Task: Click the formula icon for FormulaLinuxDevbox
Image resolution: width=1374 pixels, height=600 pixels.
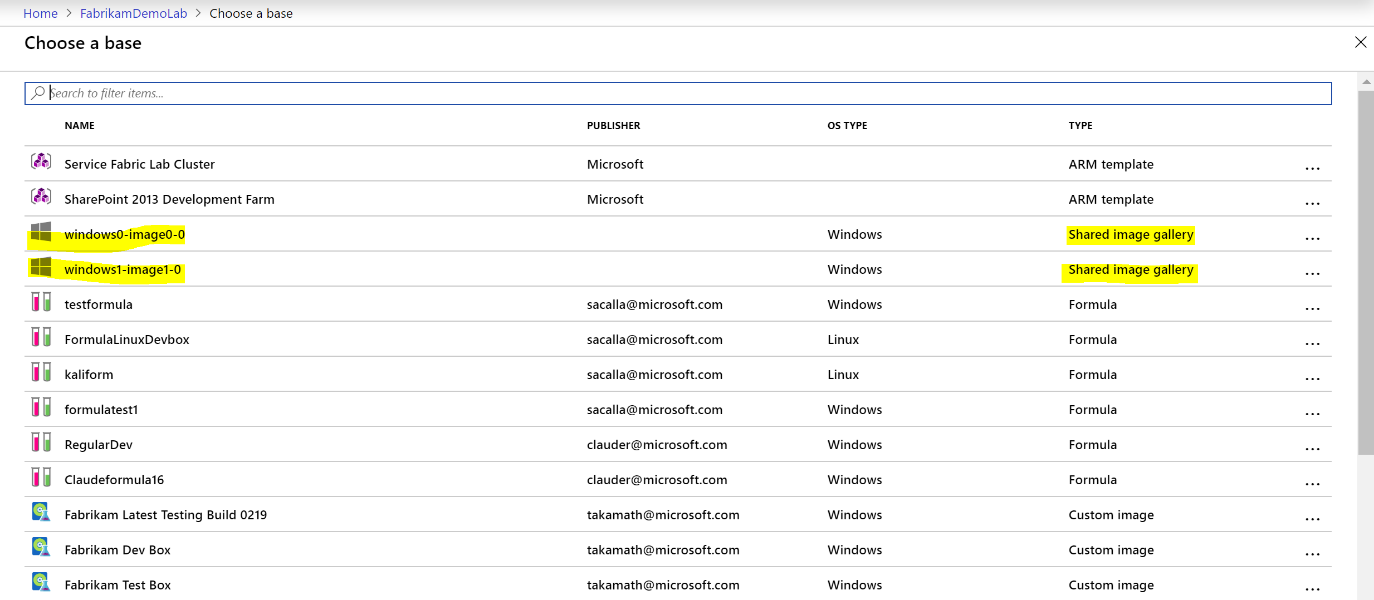Action: pos(41,337)
